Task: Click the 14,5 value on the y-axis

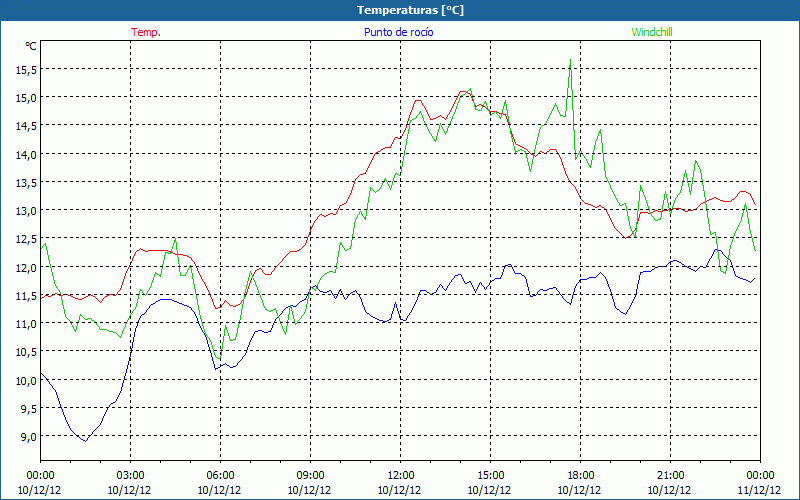Action: pos(26,126)
